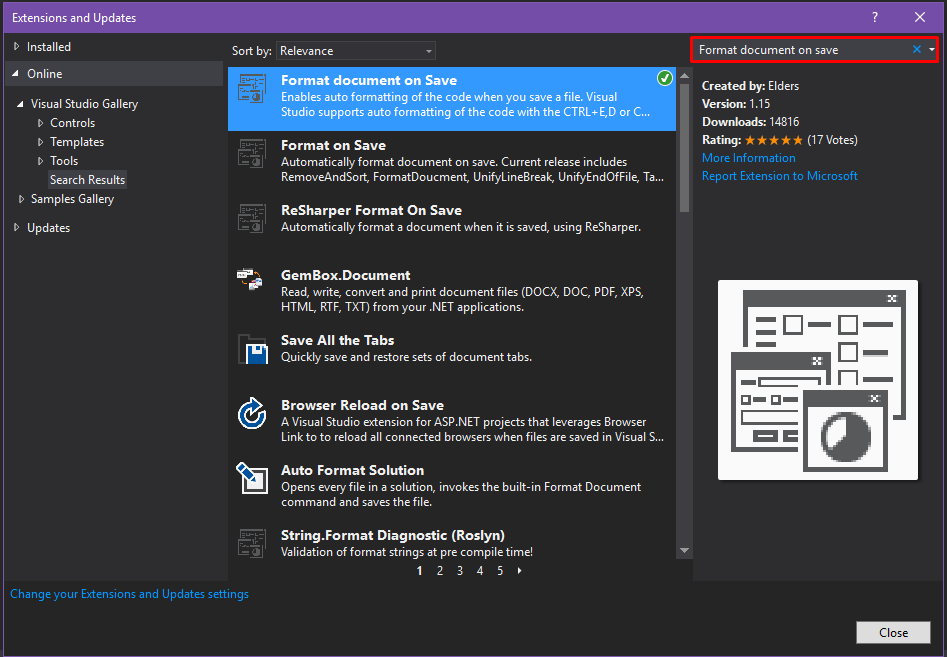Expand the Templates node
The image size is (947, 657).
click(x=40, y=143)
